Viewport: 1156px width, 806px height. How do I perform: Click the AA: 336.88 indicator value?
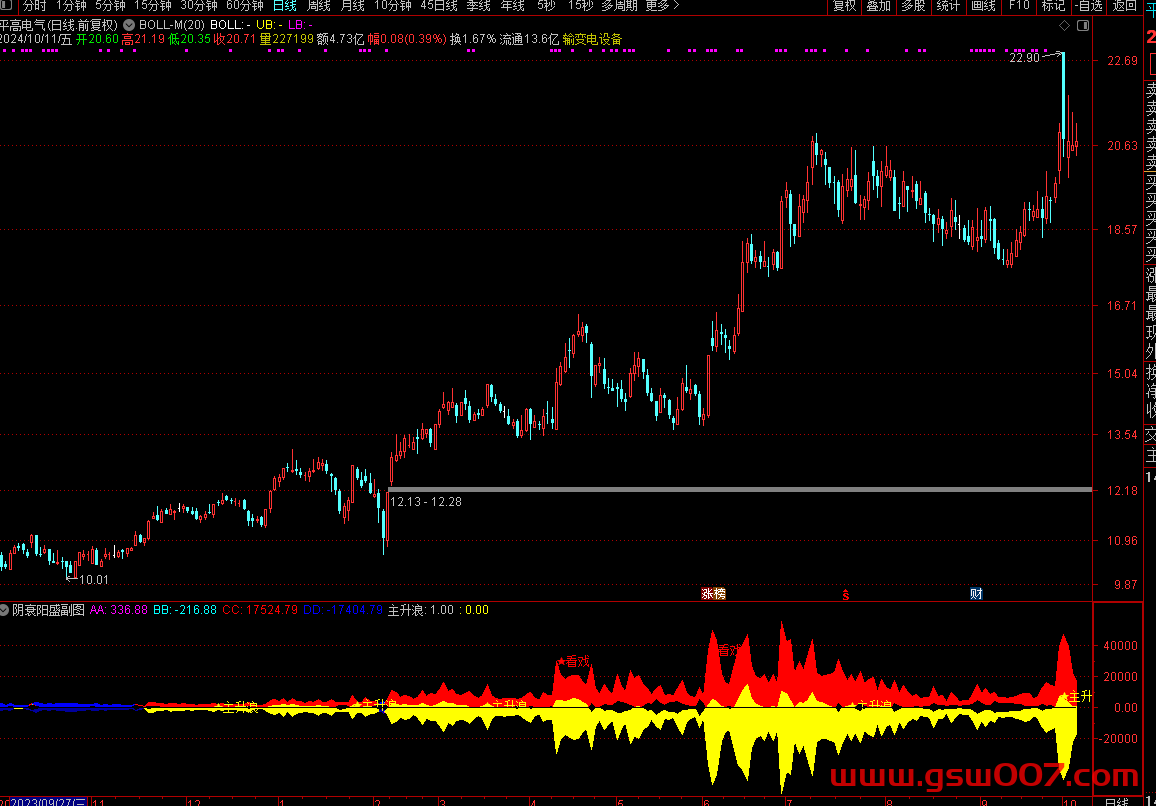coord(119,610)
